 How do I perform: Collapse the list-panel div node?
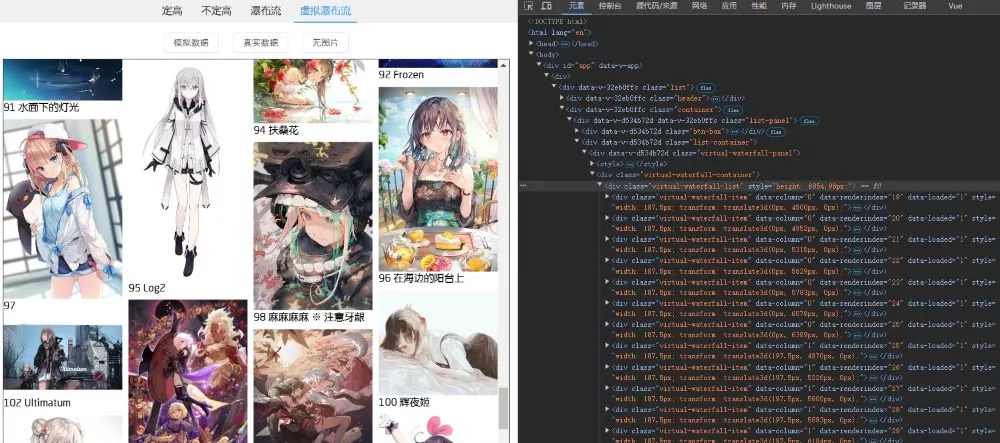[x=569, y=120]
